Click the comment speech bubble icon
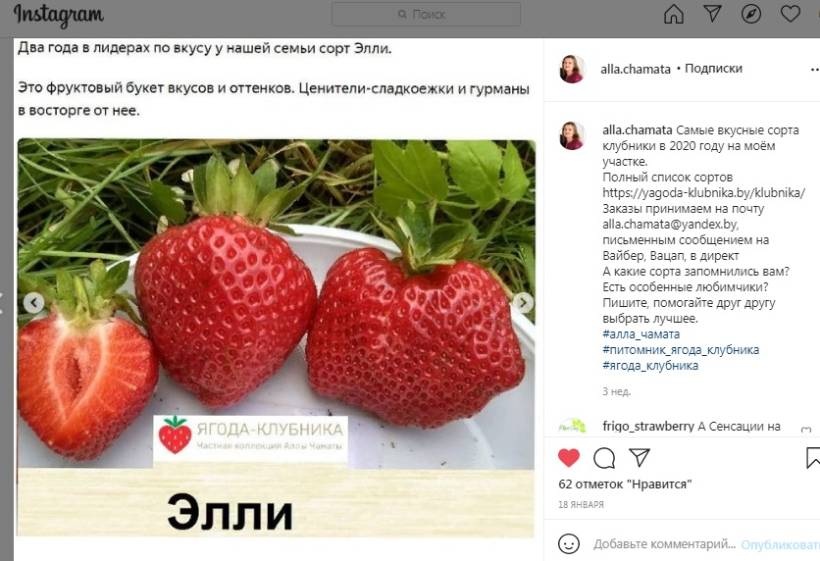The height and width of the screenshot is (561, 820). (604, 458)
